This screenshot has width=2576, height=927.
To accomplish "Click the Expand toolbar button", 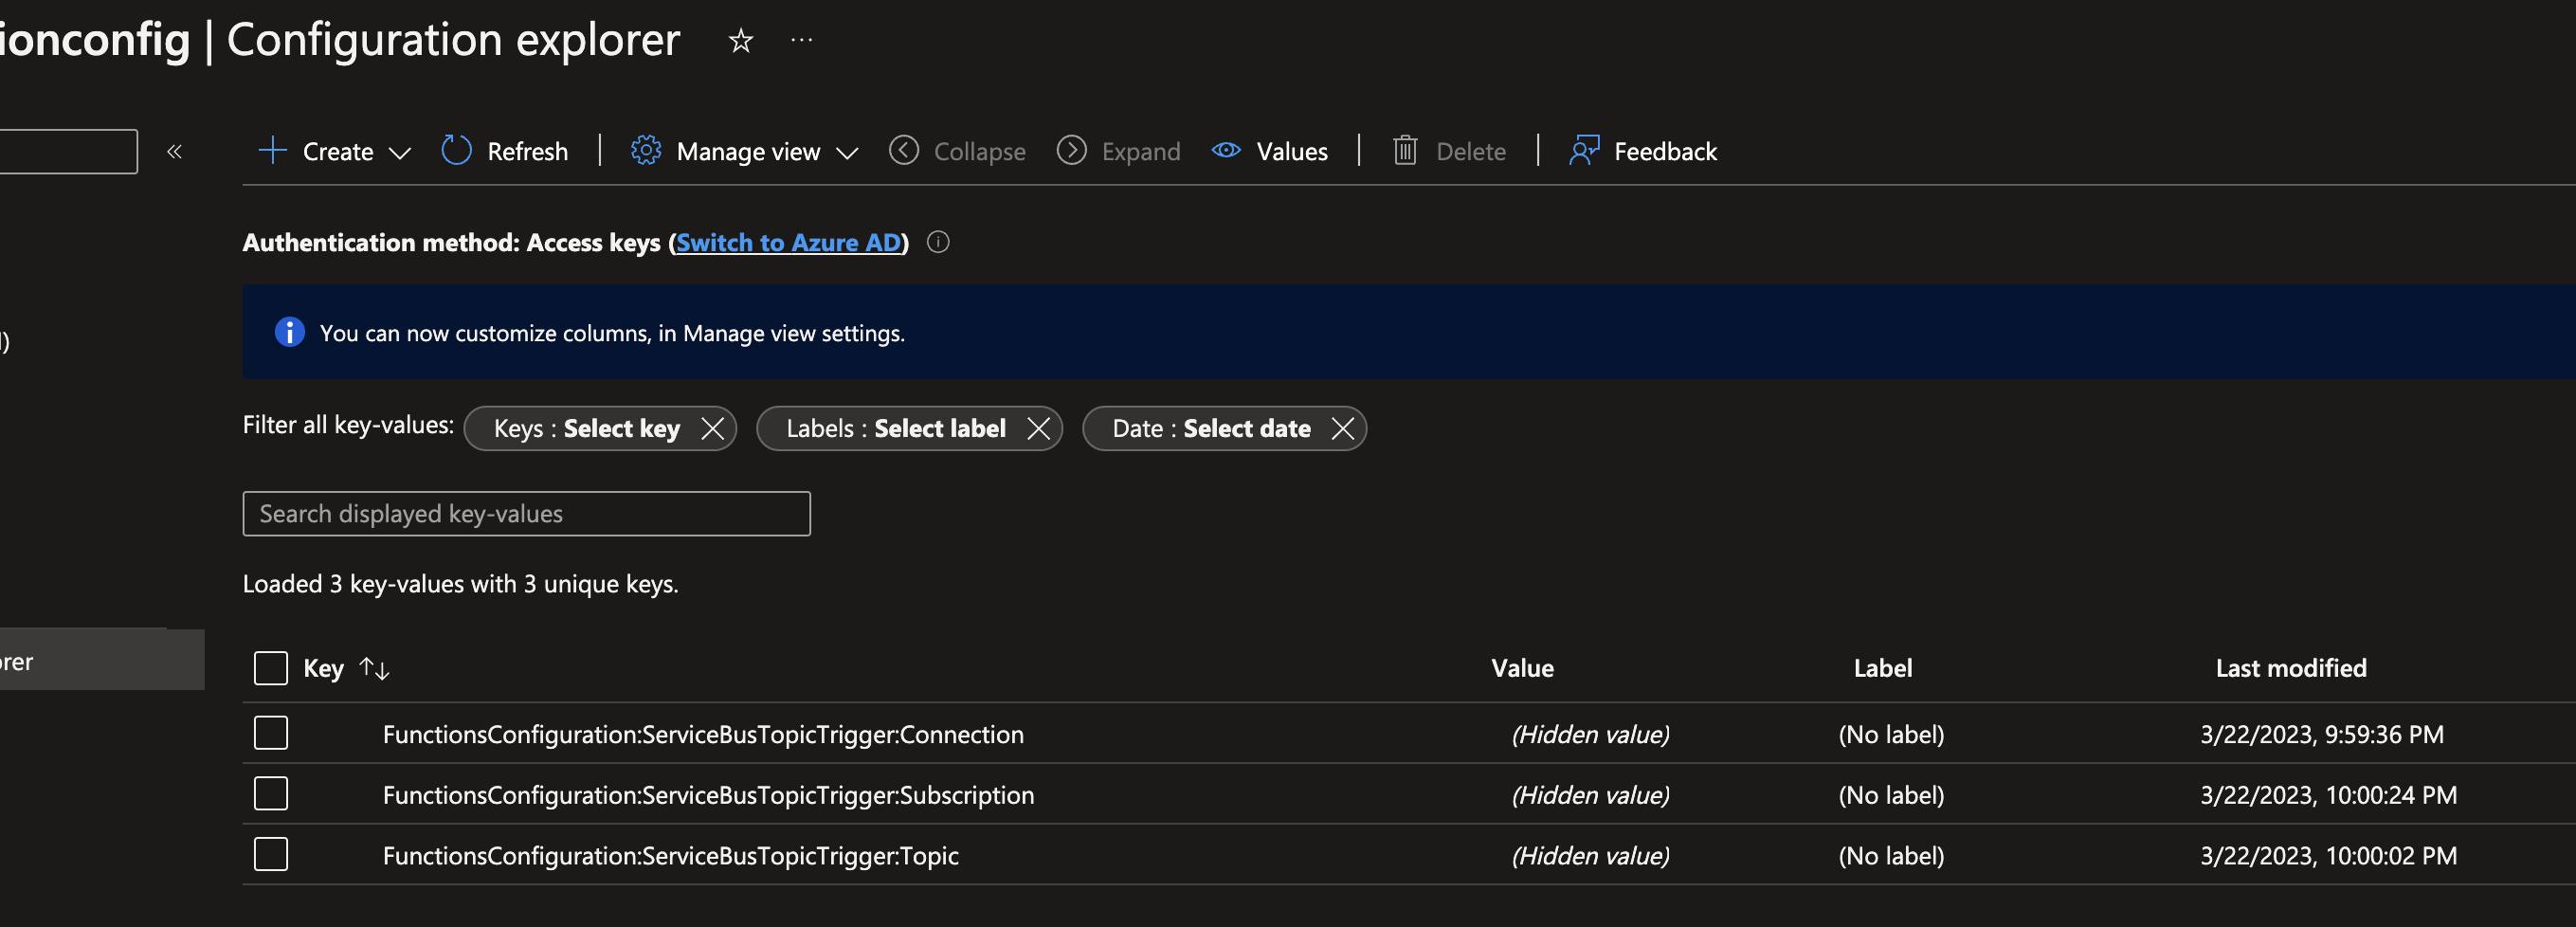I will click(1119, 151).
